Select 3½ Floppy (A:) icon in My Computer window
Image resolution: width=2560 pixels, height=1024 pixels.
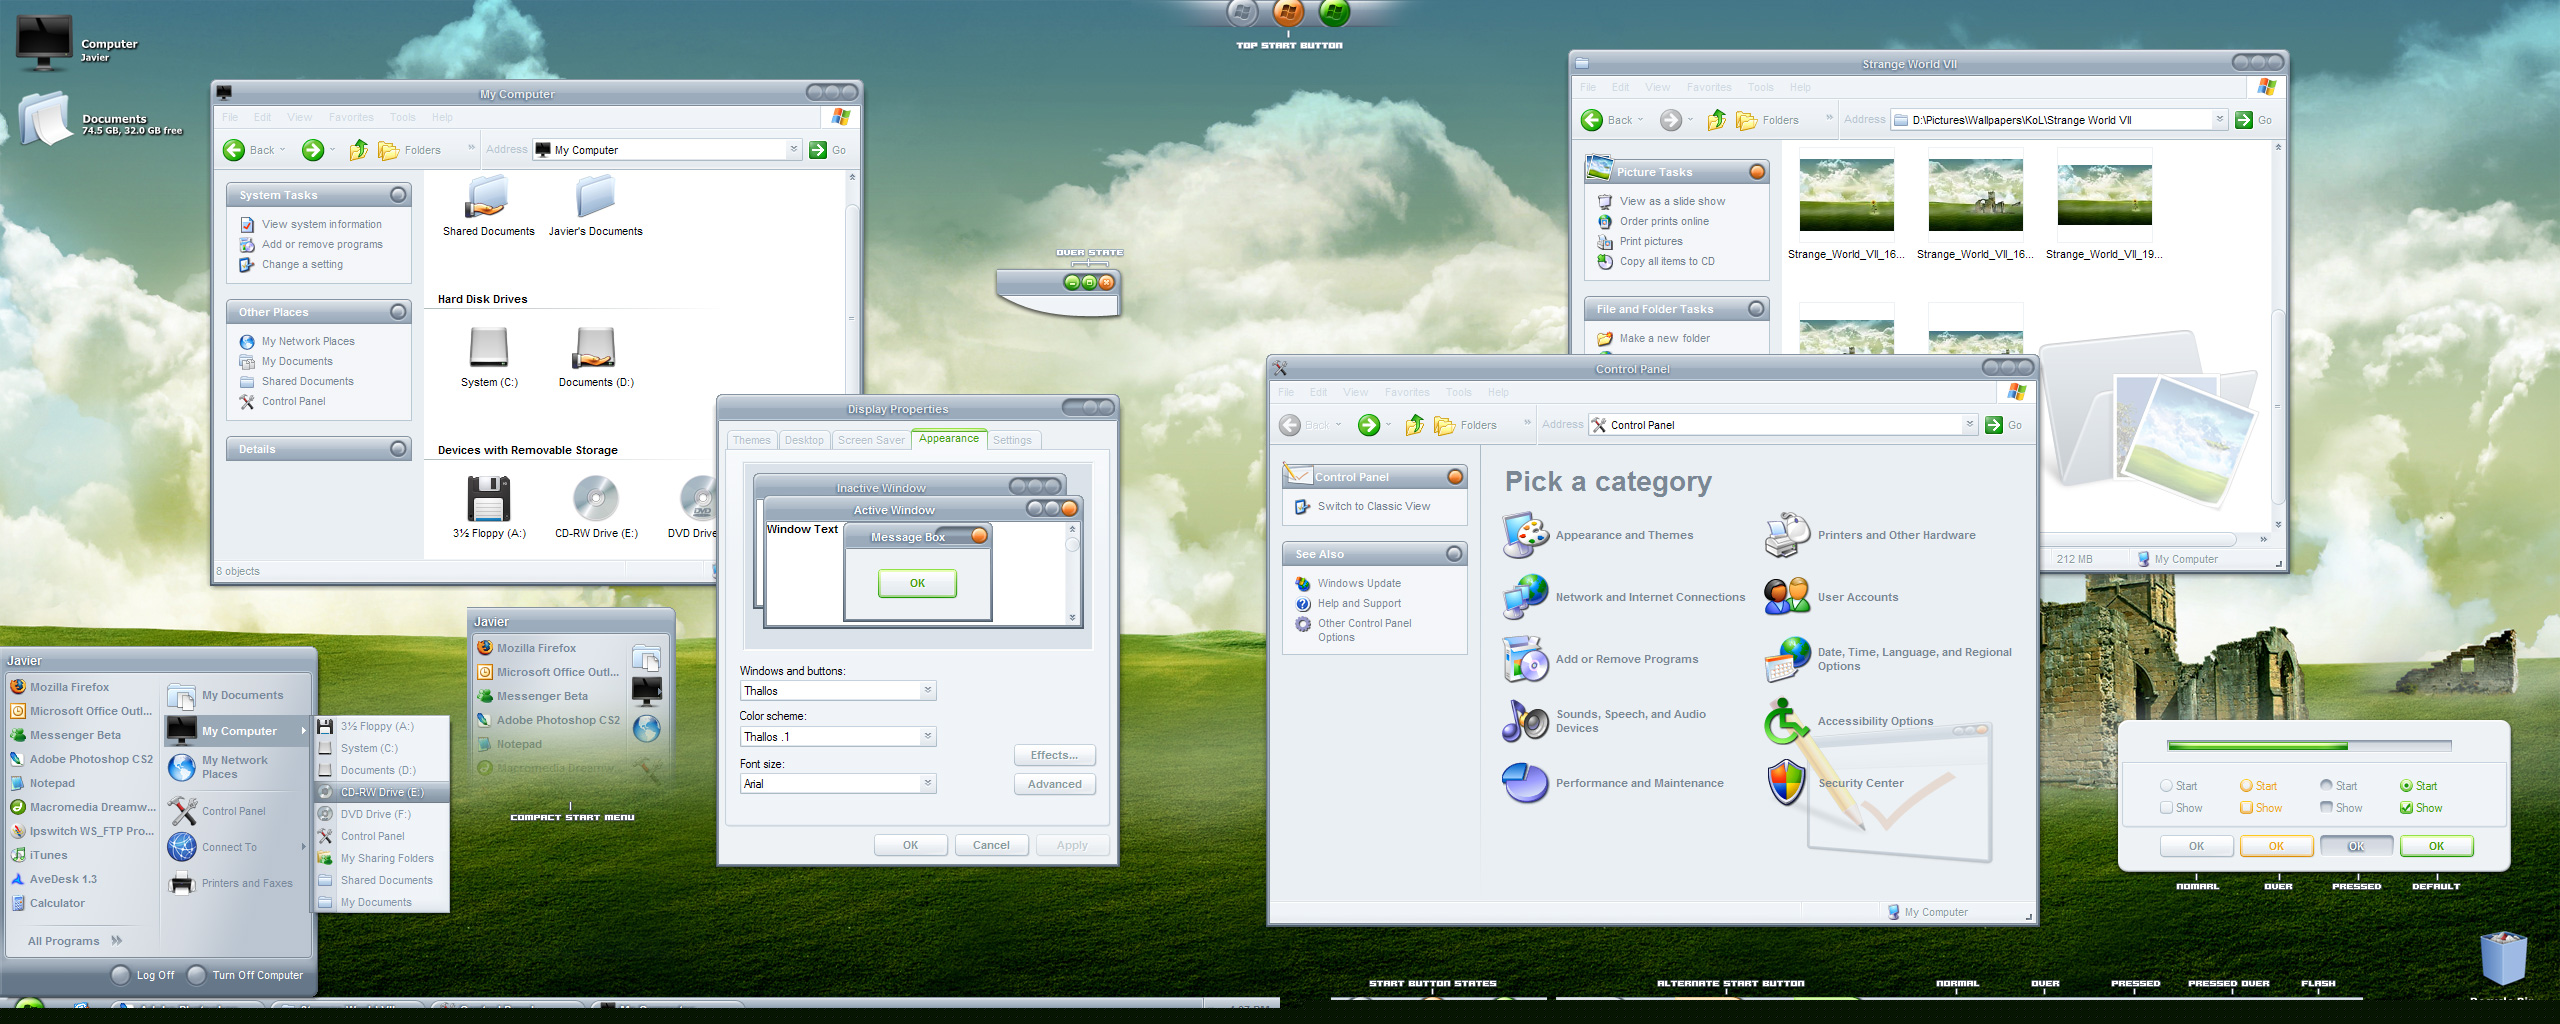pyautogui.click(x=489, y=498)
